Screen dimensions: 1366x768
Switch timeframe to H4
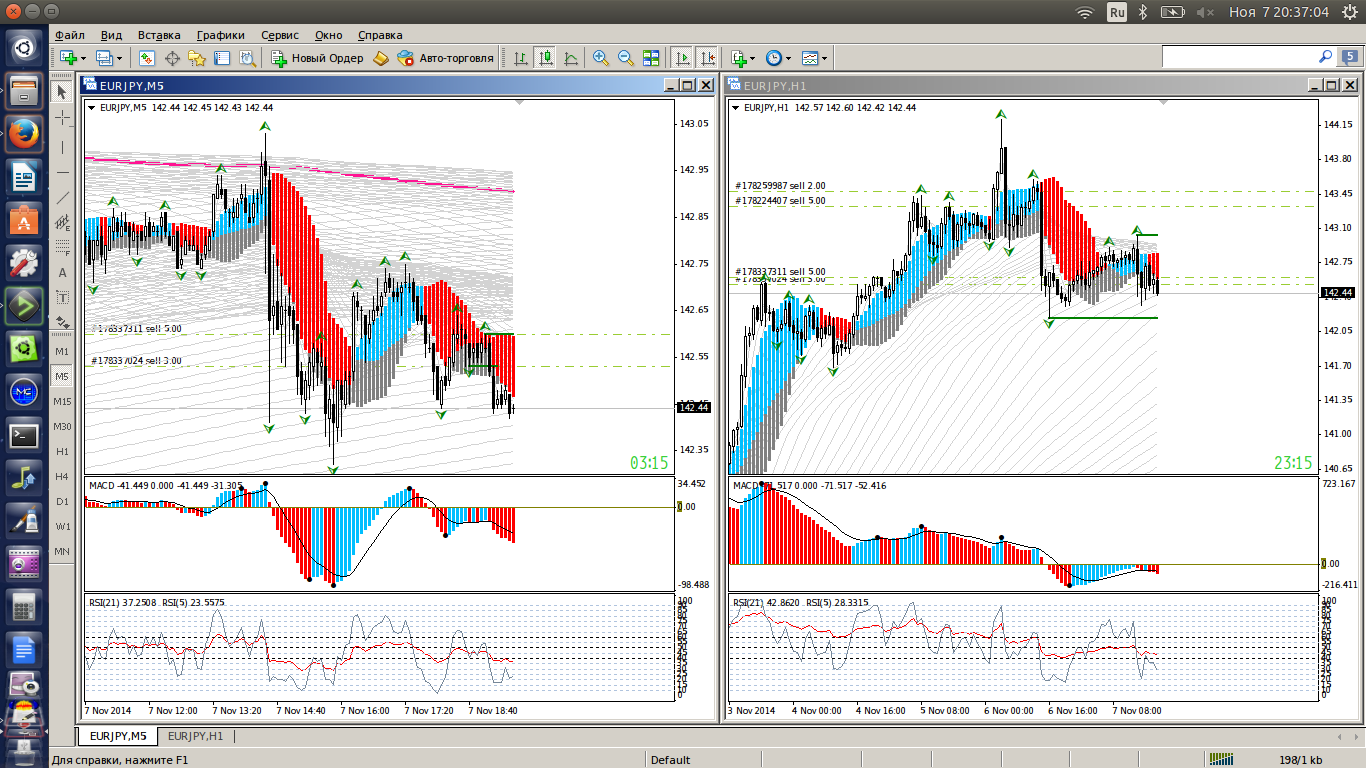(62, 477)
